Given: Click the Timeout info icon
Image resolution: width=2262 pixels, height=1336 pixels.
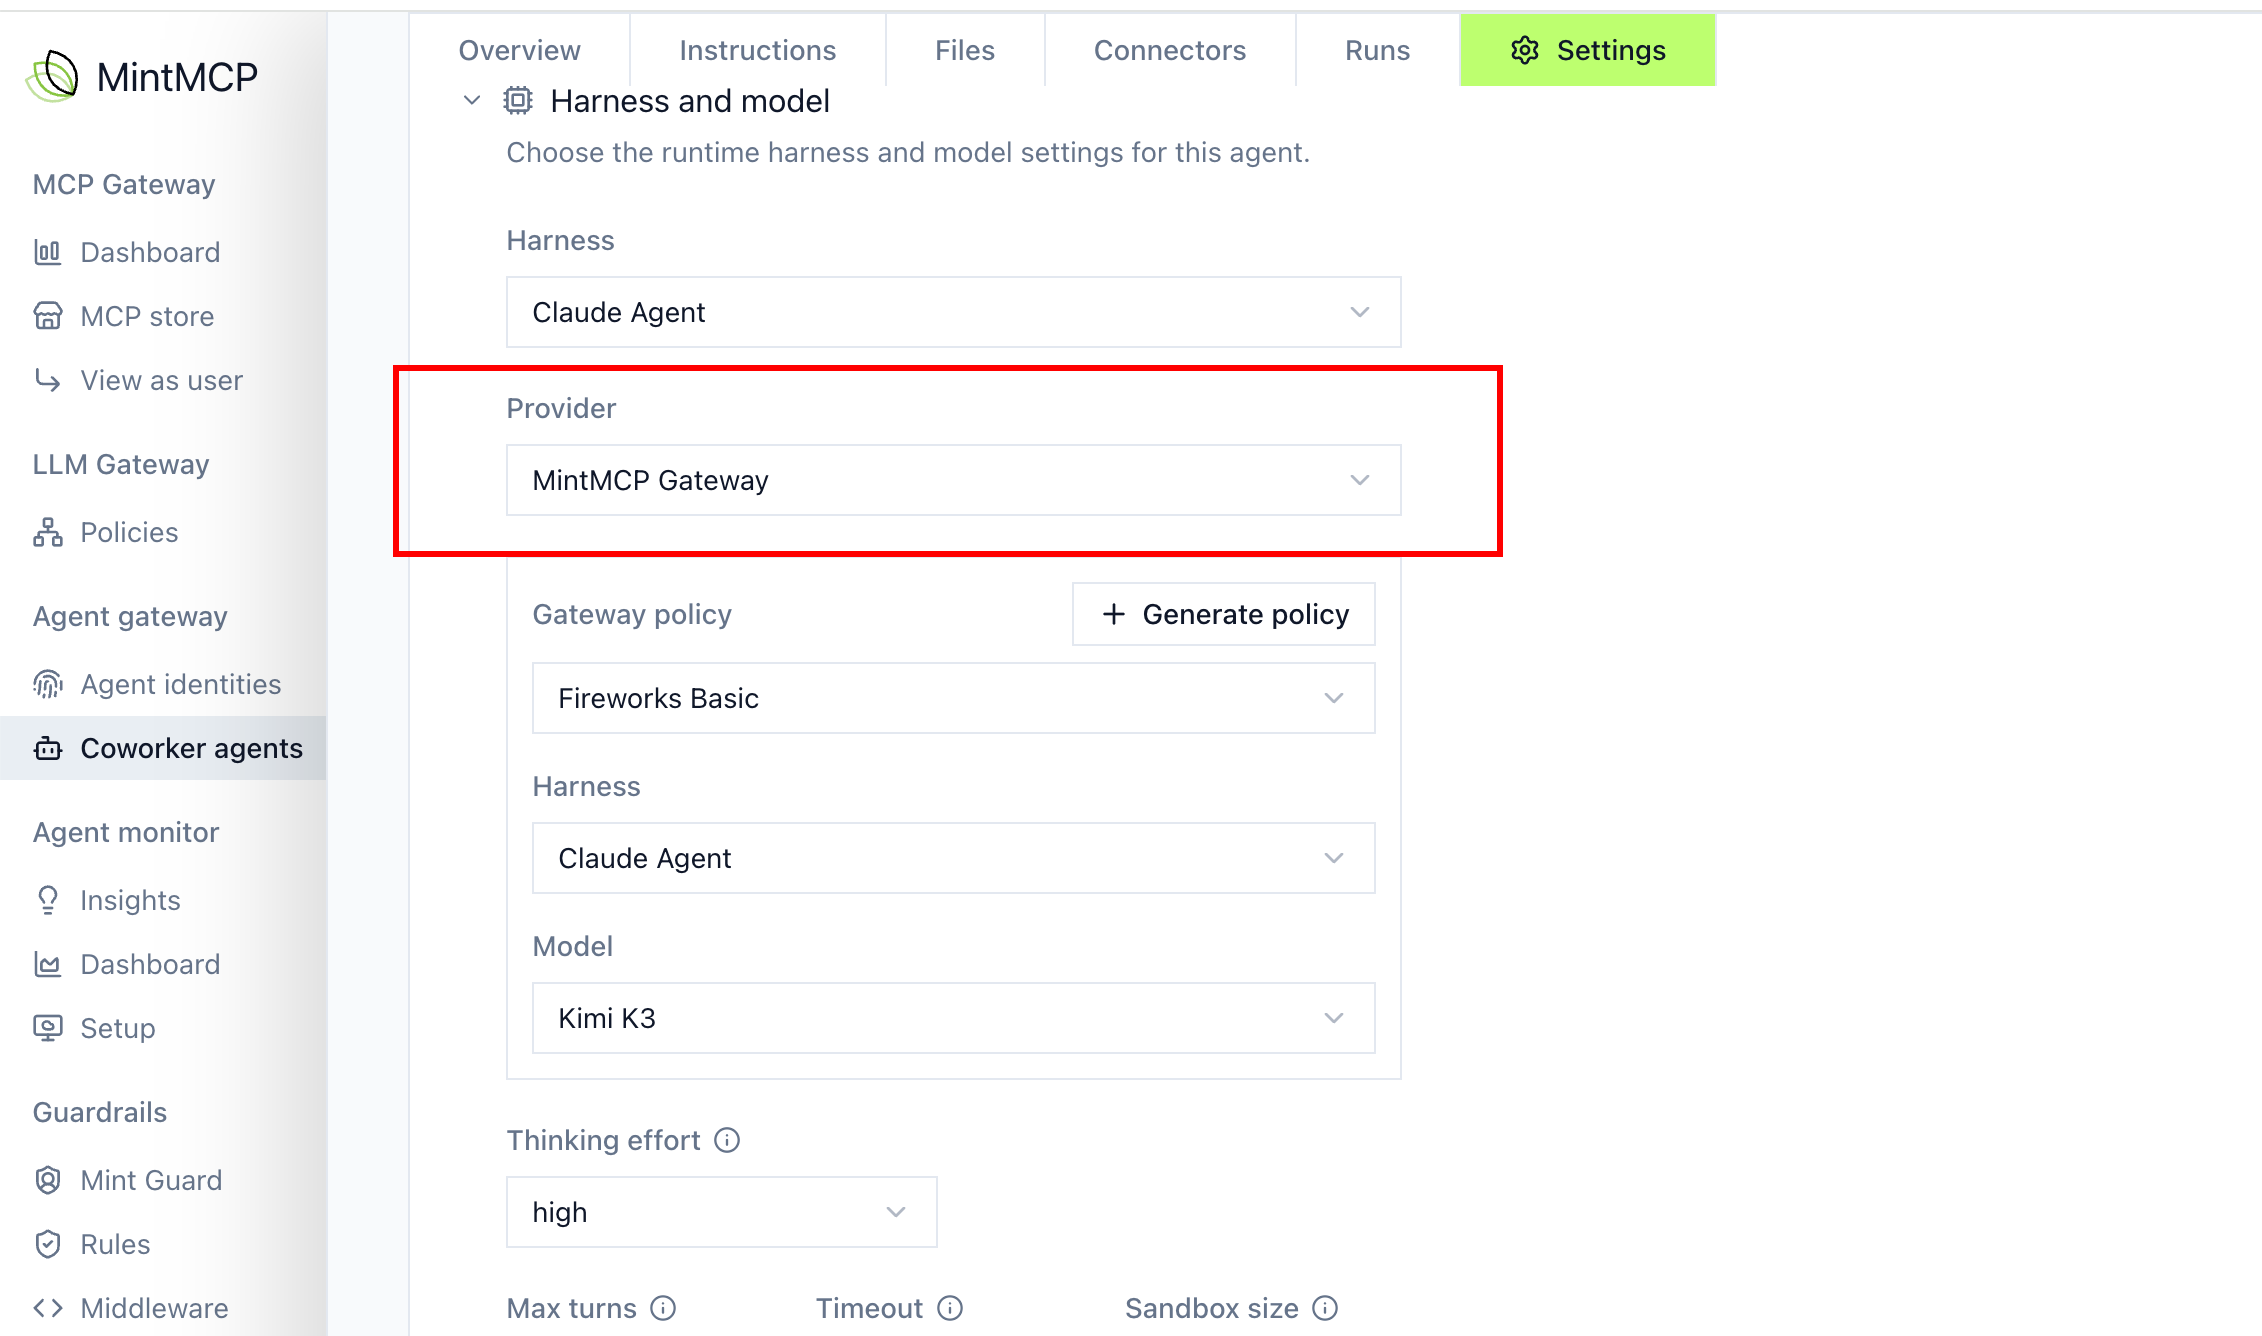Looking at the screenshot, I should [x=950, y=1308].
